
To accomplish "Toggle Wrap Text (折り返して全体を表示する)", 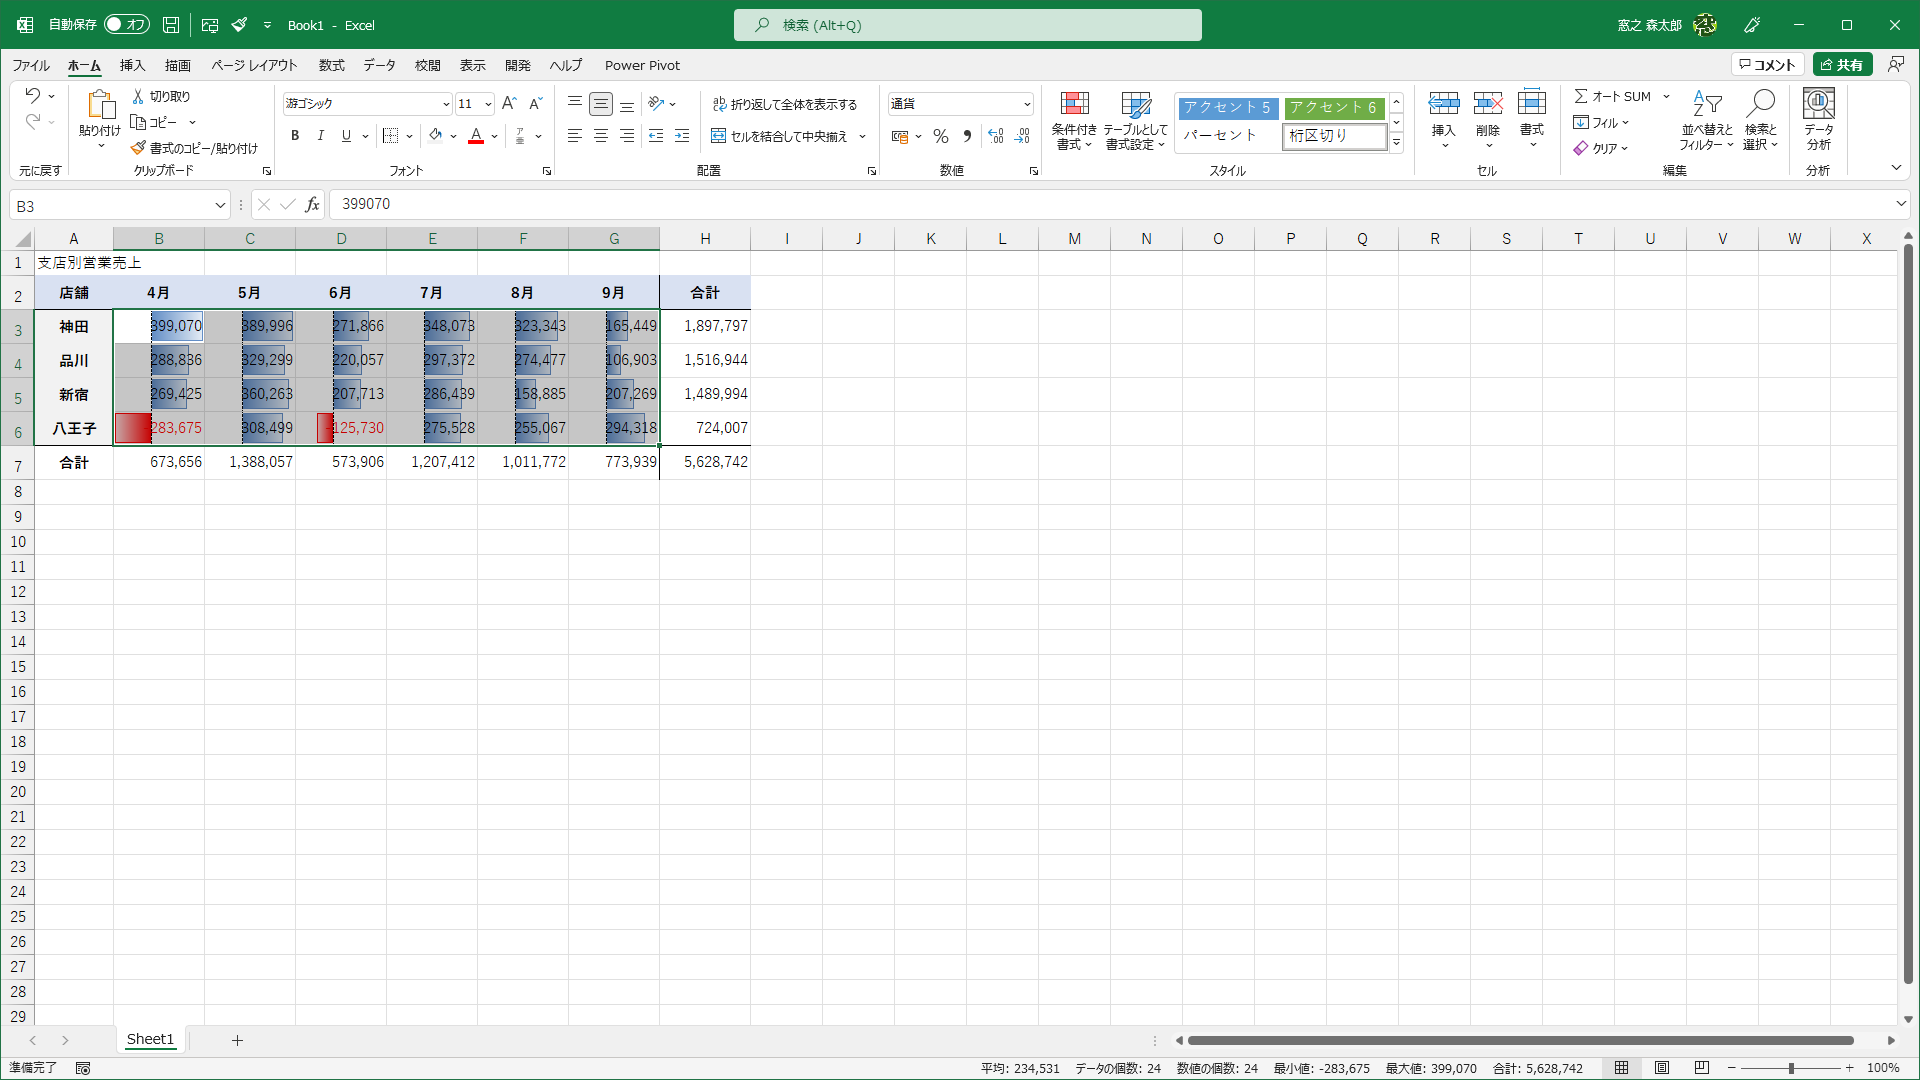I will 785,104.
